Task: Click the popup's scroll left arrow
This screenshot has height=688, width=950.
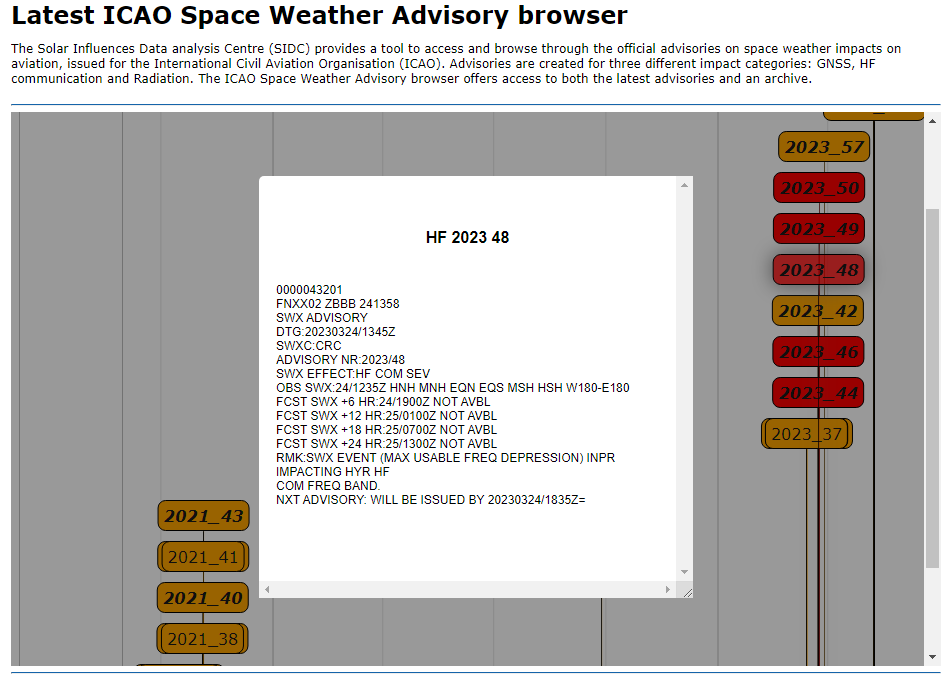Action: point(267,589)
